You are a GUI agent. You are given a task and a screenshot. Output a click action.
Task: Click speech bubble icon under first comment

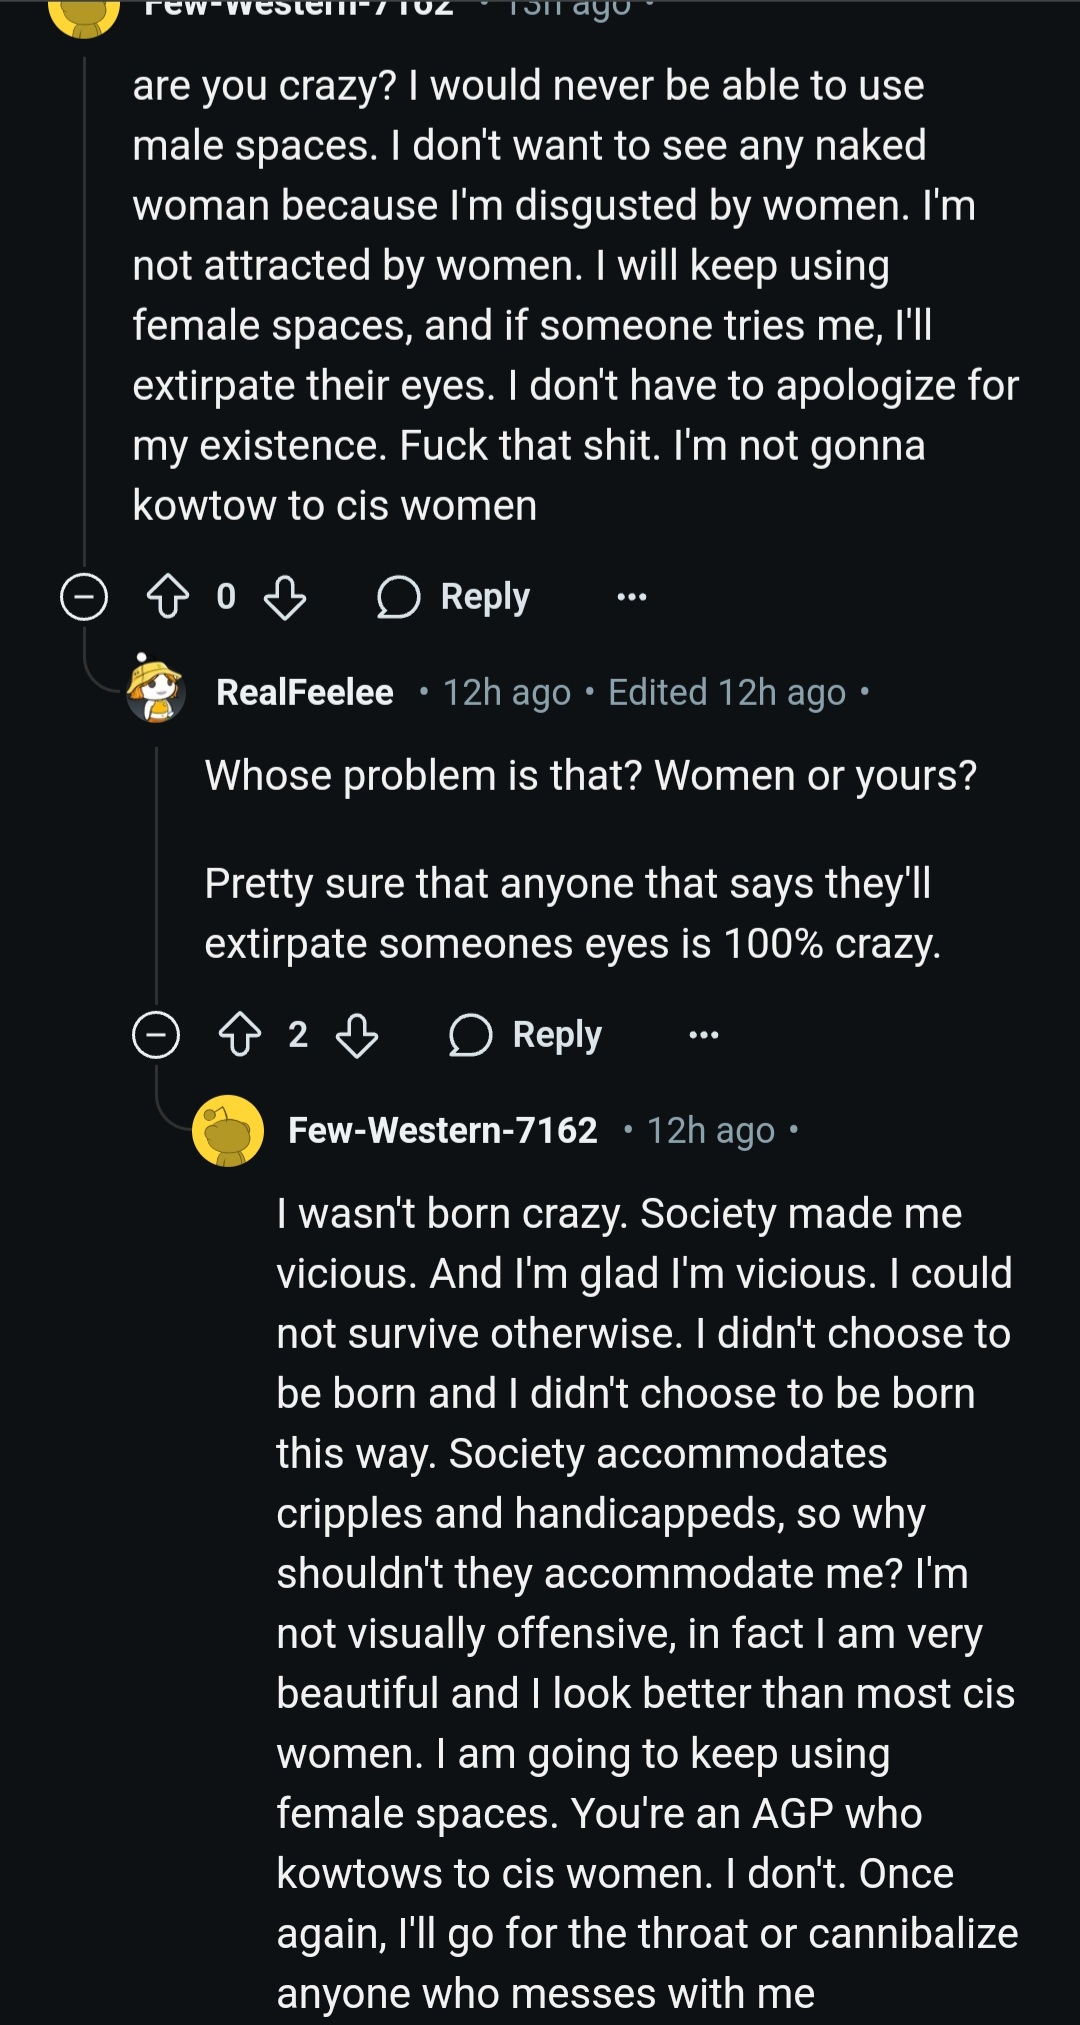tap(398, 597)
